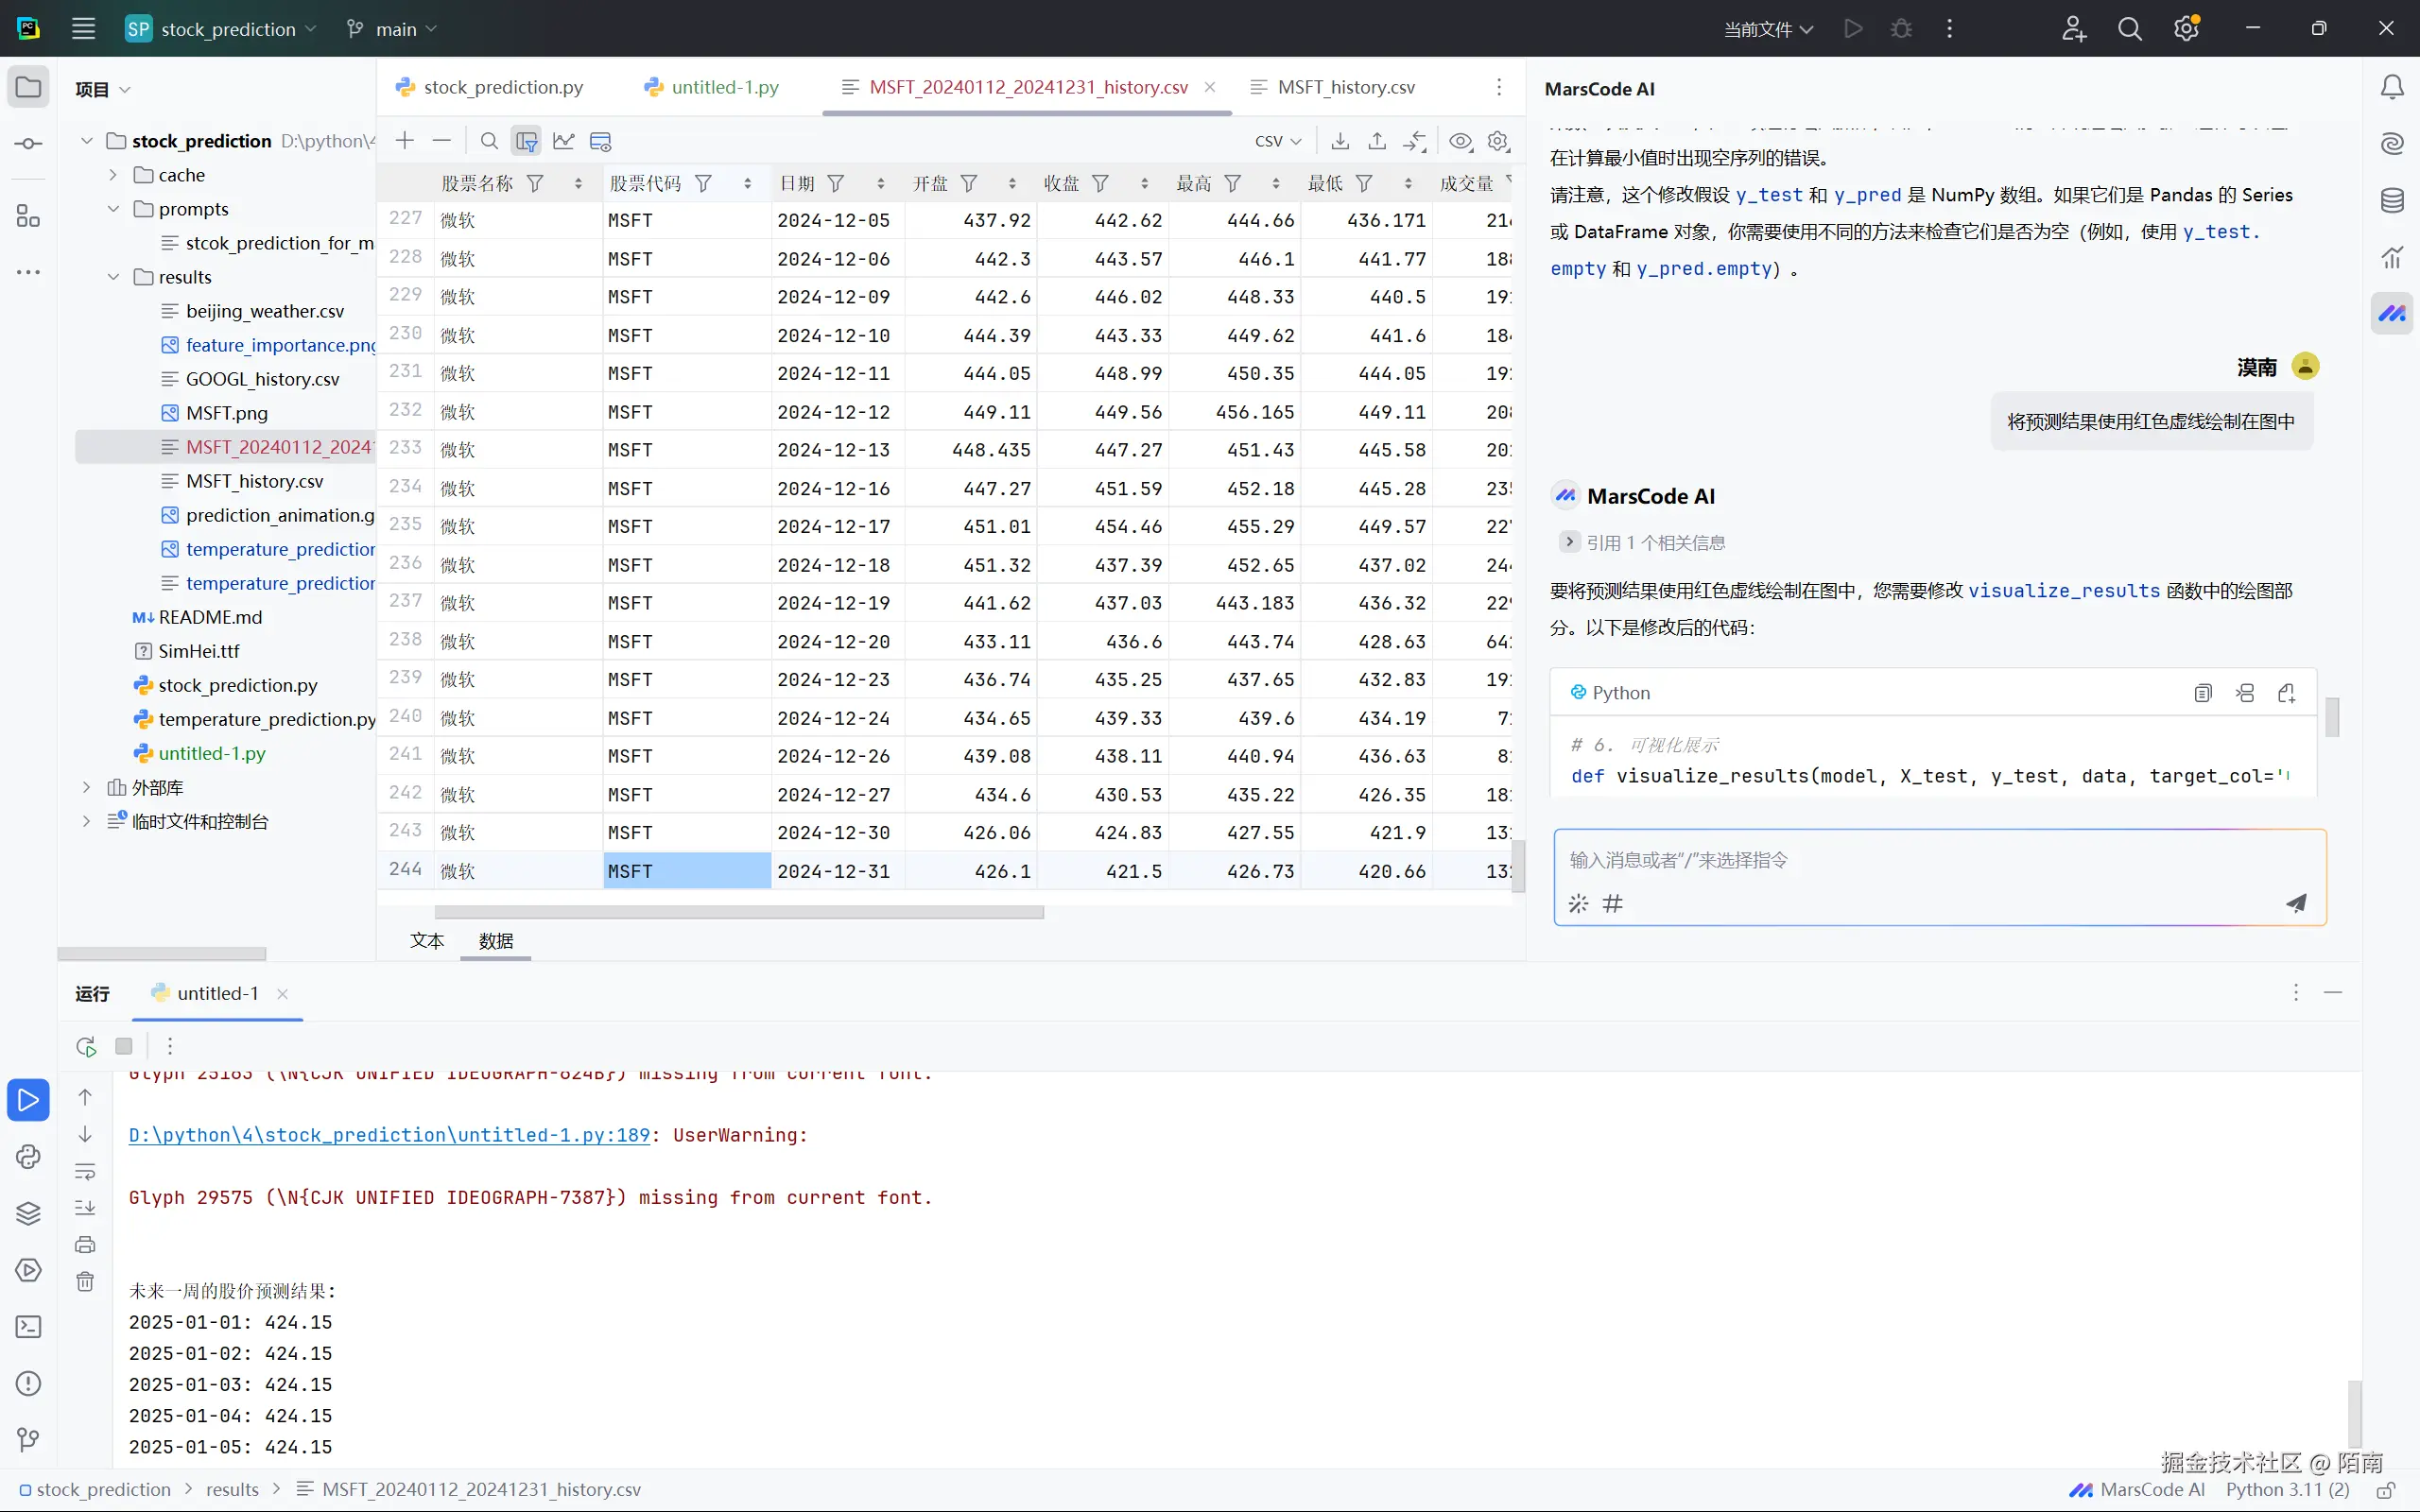
Task: Toggle the eye view options in CSV toolbar
Action: pos(1460,141)
